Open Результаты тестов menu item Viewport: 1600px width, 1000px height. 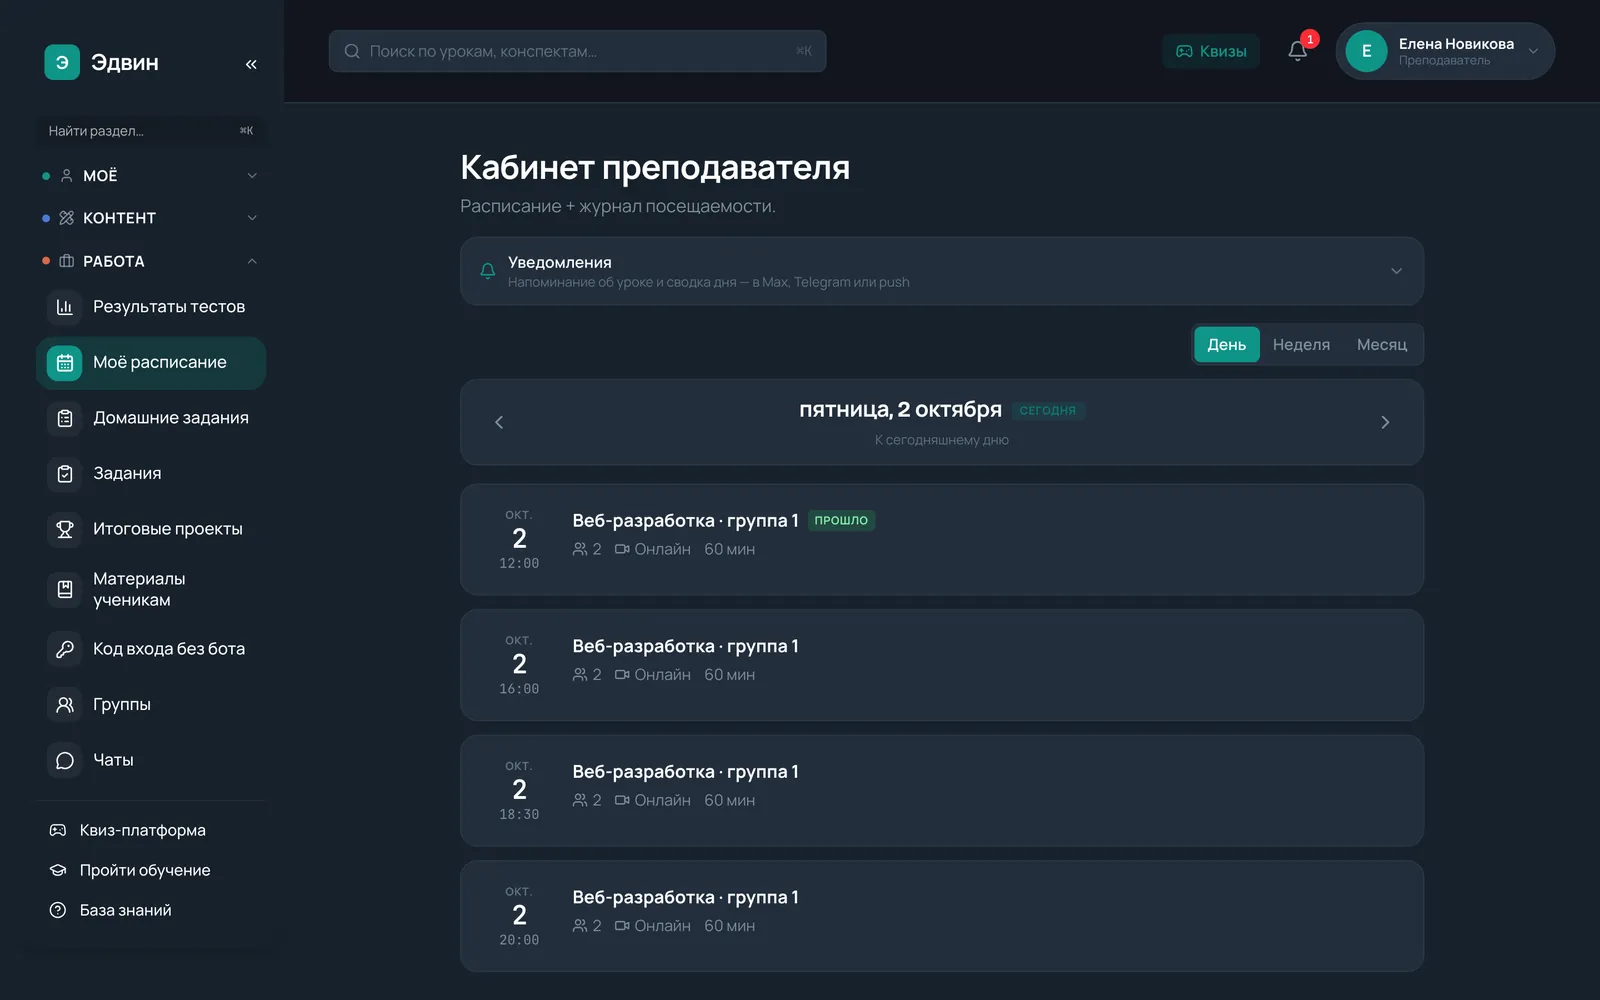tap(151, 307)
